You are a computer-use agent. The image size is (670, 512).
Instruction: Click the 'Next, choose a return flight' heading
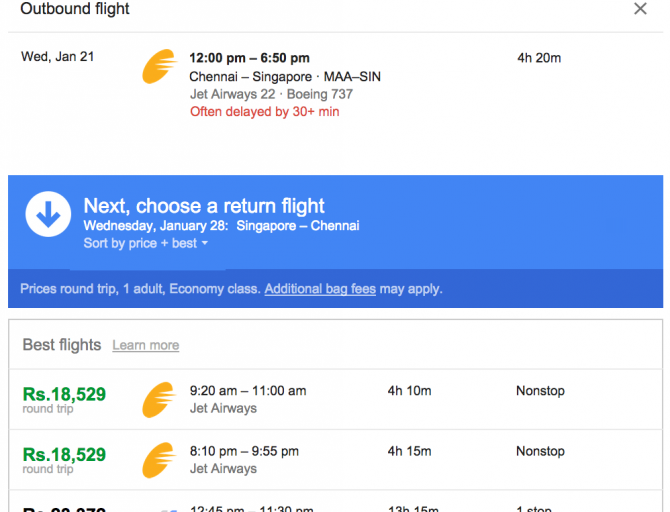pyautogui.click(x=204, y=206)
